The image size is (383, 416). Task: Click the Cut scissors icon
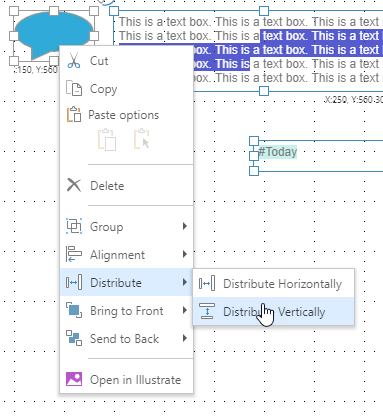click(74, 61)
